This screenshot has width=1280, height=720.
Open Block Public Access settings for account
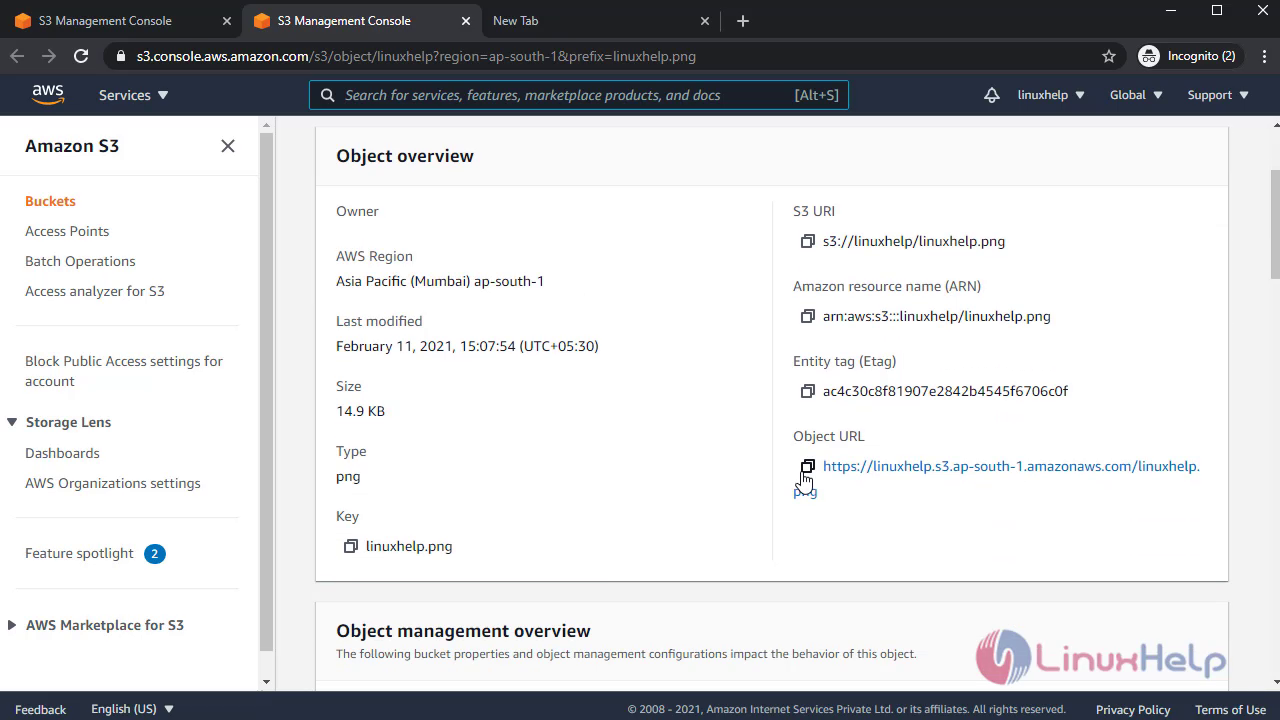(x=124, y=371)
